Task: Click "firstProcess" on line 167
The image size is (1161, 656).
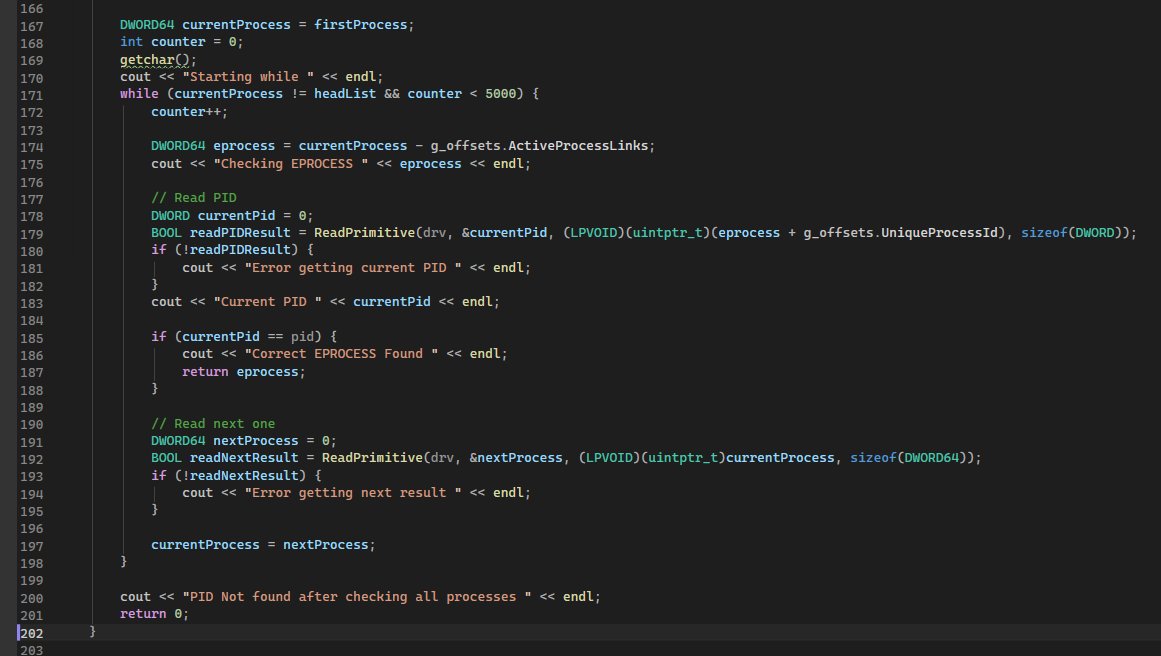Action: (x=361, y=24)
